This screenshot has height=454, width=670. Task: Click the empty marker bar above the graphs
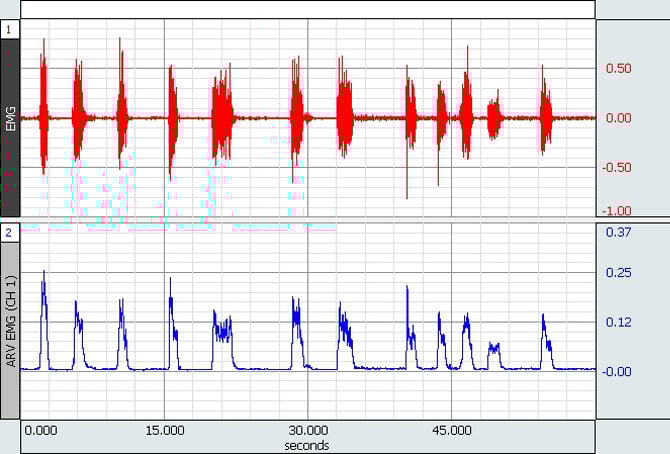pos(308,9)
